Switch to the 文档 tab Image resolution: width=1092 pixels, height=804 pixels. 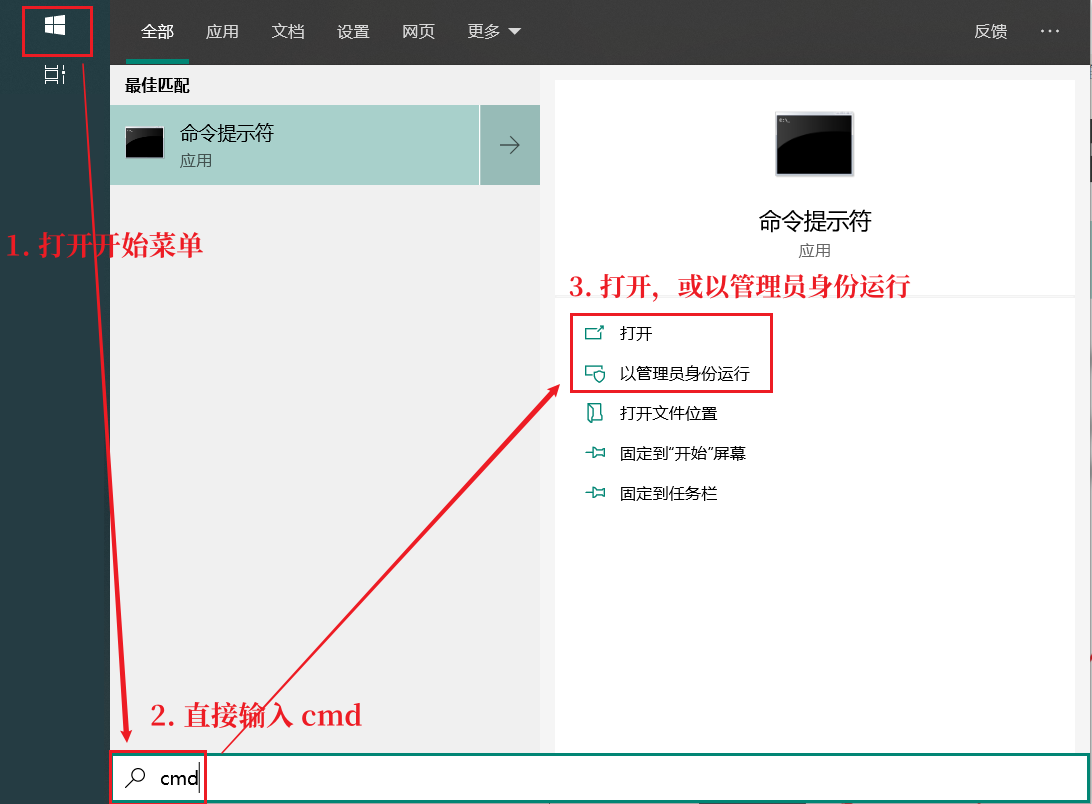288,31
